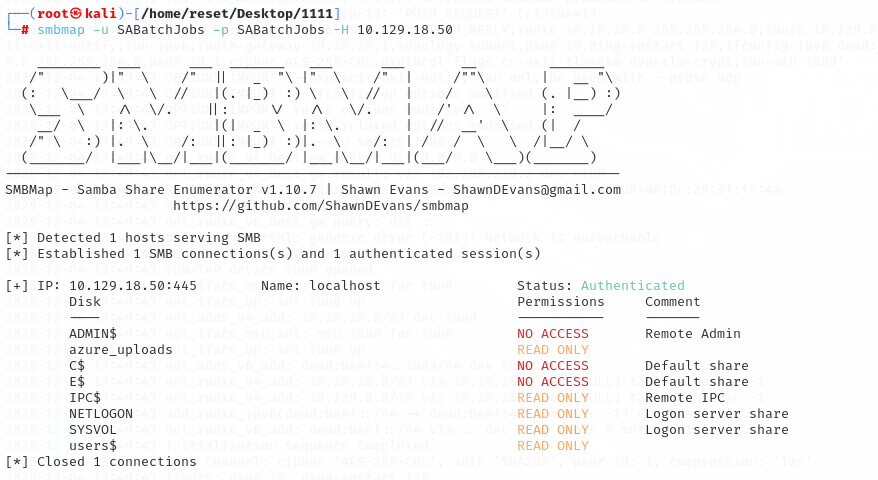Select the users$ share name
This screenshot has height=480, width=878.
coord(93,446)
